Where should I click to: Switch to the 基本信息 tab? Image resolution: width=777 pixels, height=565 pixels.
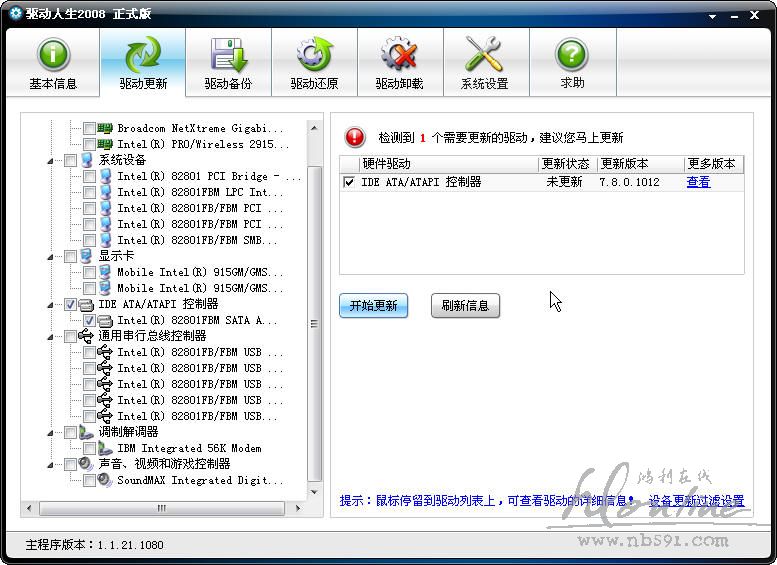click(x=53, y=62)
